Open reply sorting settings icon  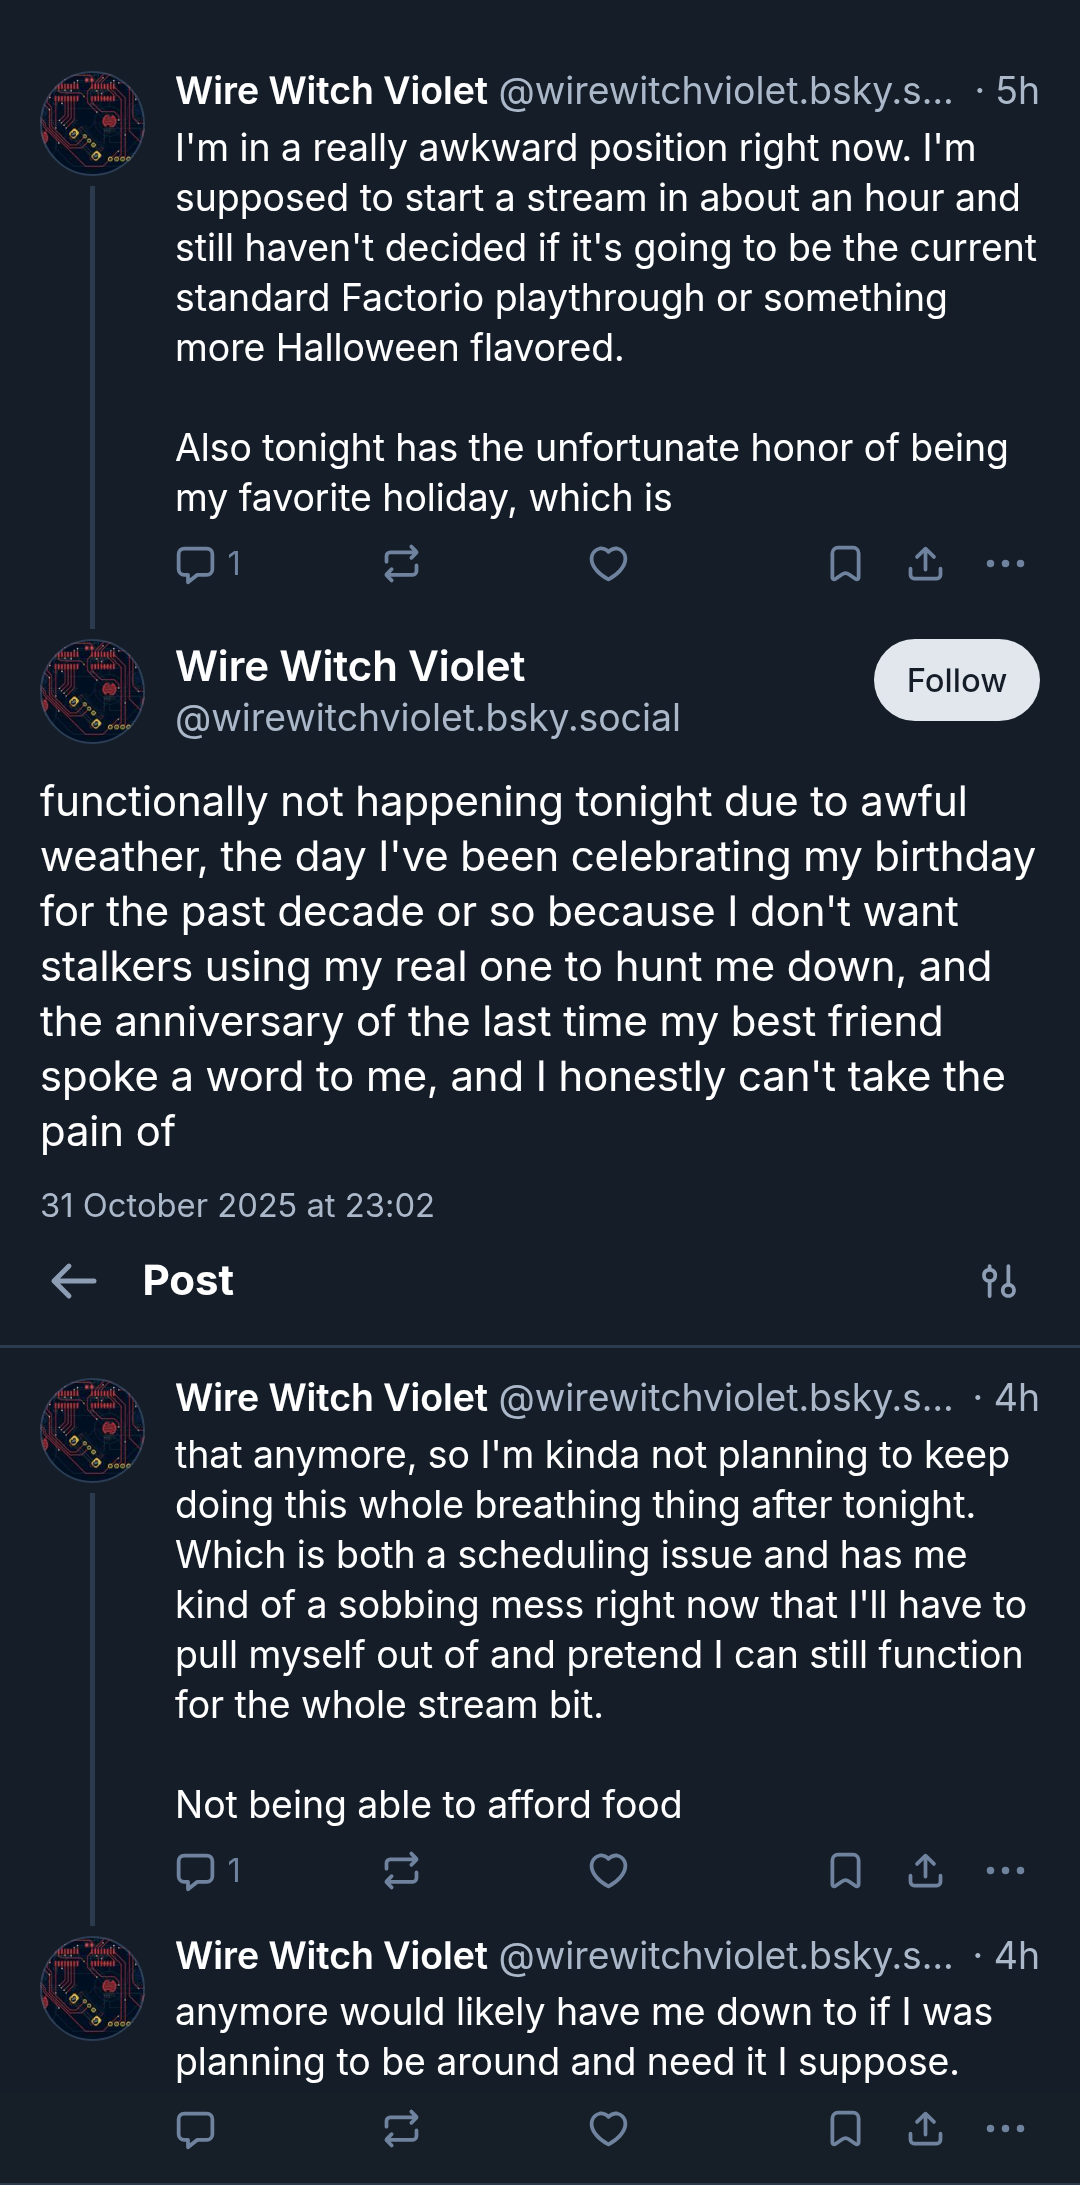coord(999,1280)
